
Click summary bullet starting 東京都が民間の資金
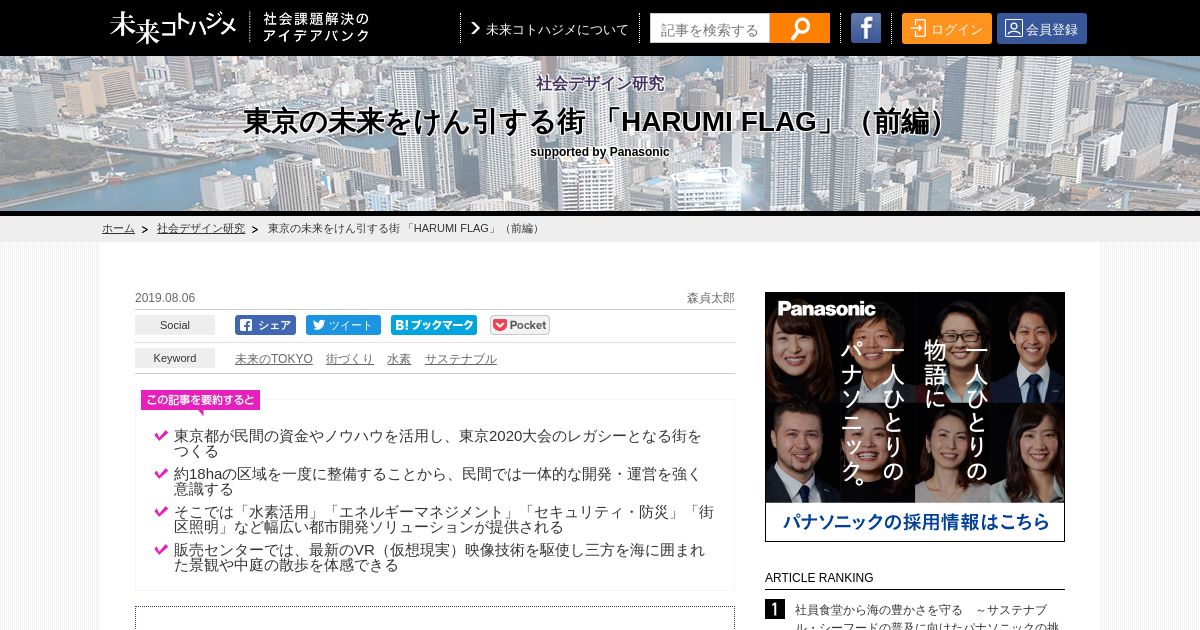click(438, 443)
